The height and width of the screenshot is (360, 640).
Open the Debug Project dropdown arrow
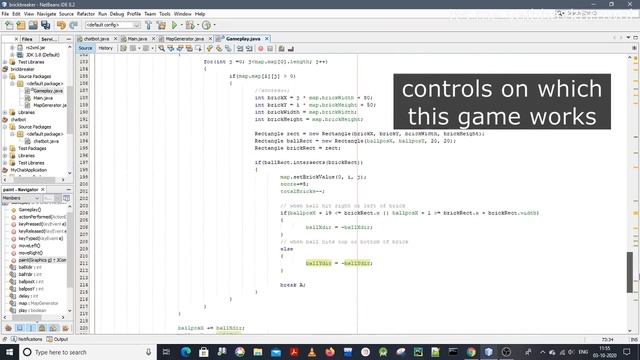tap(198, 25)
